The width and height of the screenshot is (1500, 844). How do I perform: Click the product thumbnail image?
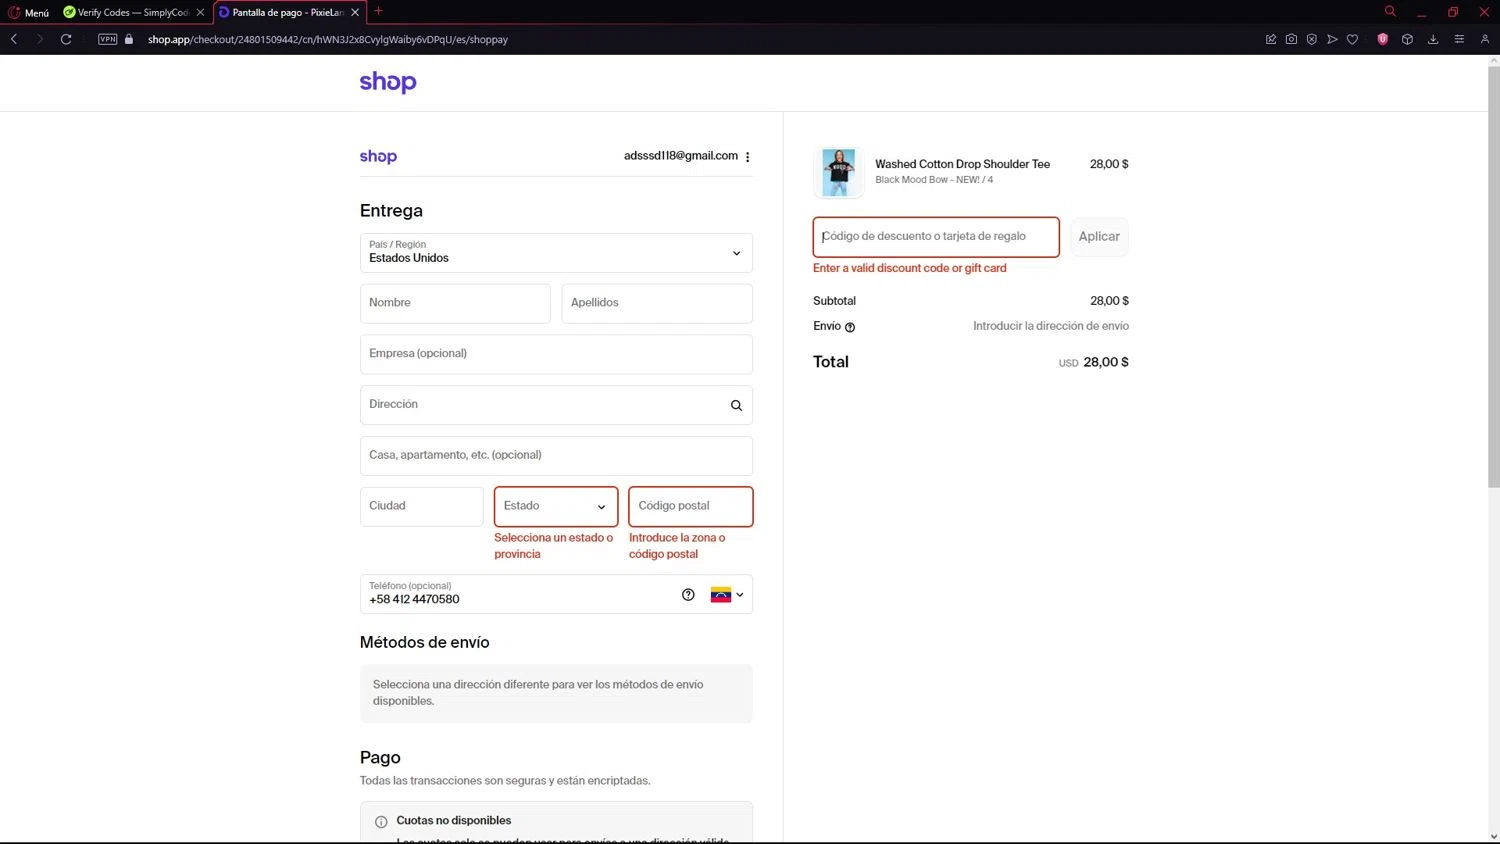pos(839,172)
